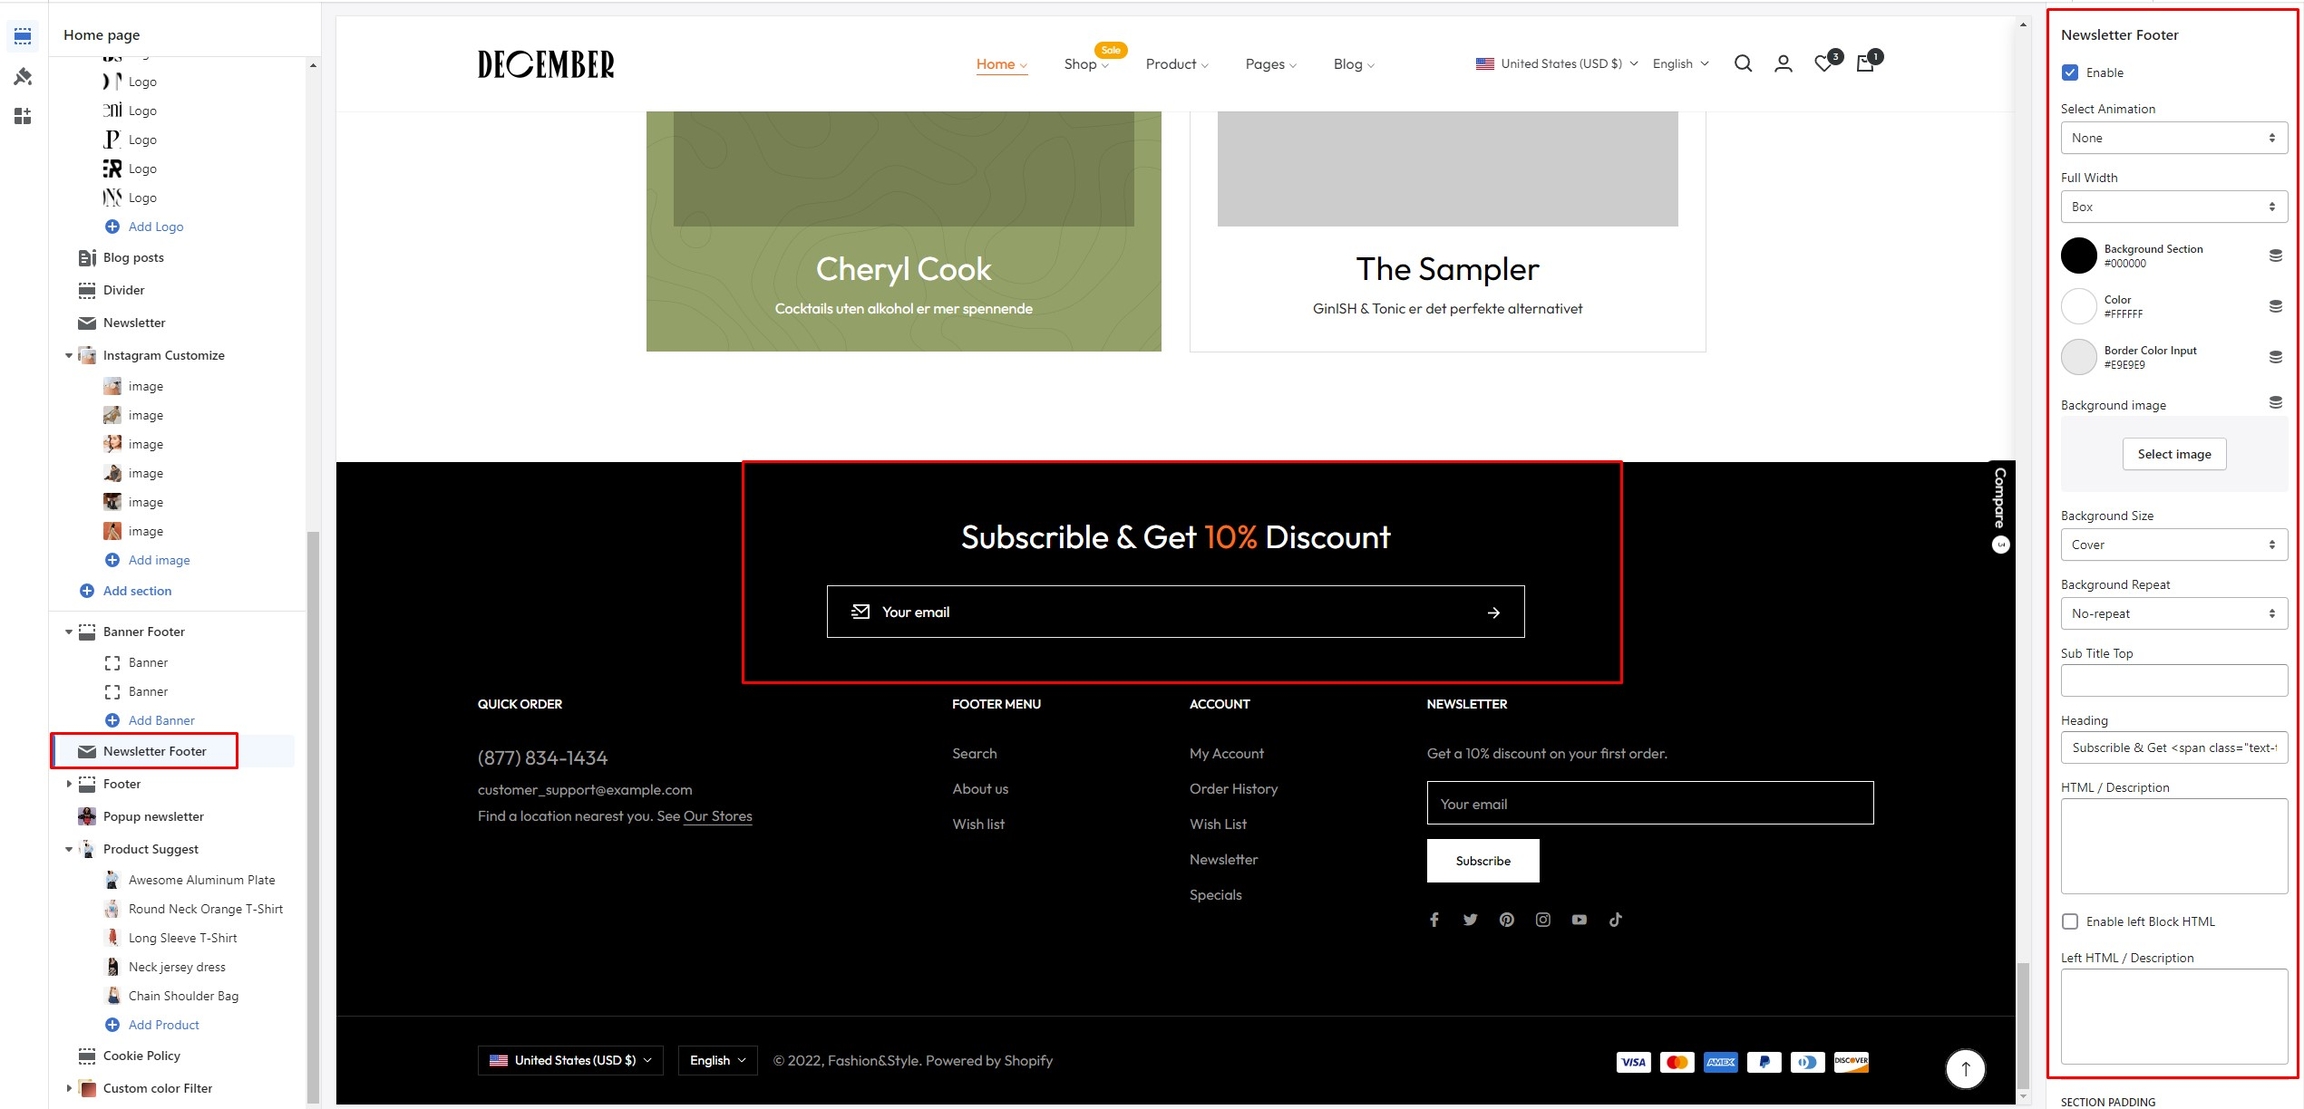Collapse the Instagram Customize section tree

[69, 356]
